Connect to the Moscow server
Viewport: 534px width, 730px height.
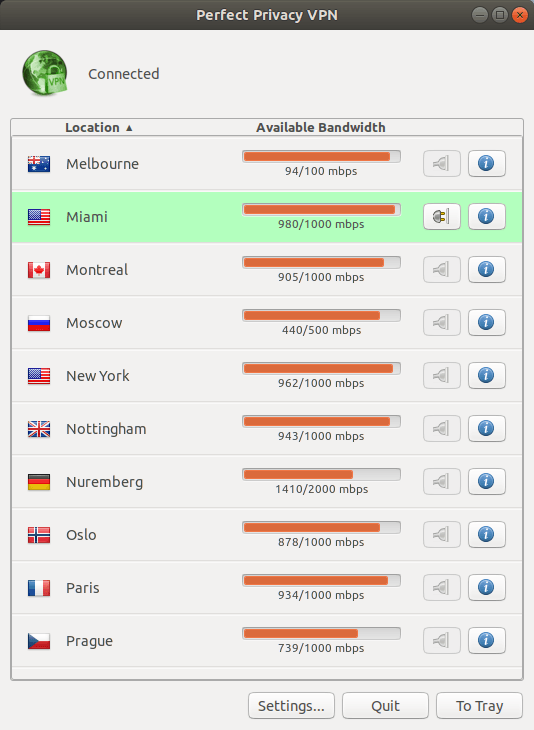pyautogui.click(x=442, y=323)
